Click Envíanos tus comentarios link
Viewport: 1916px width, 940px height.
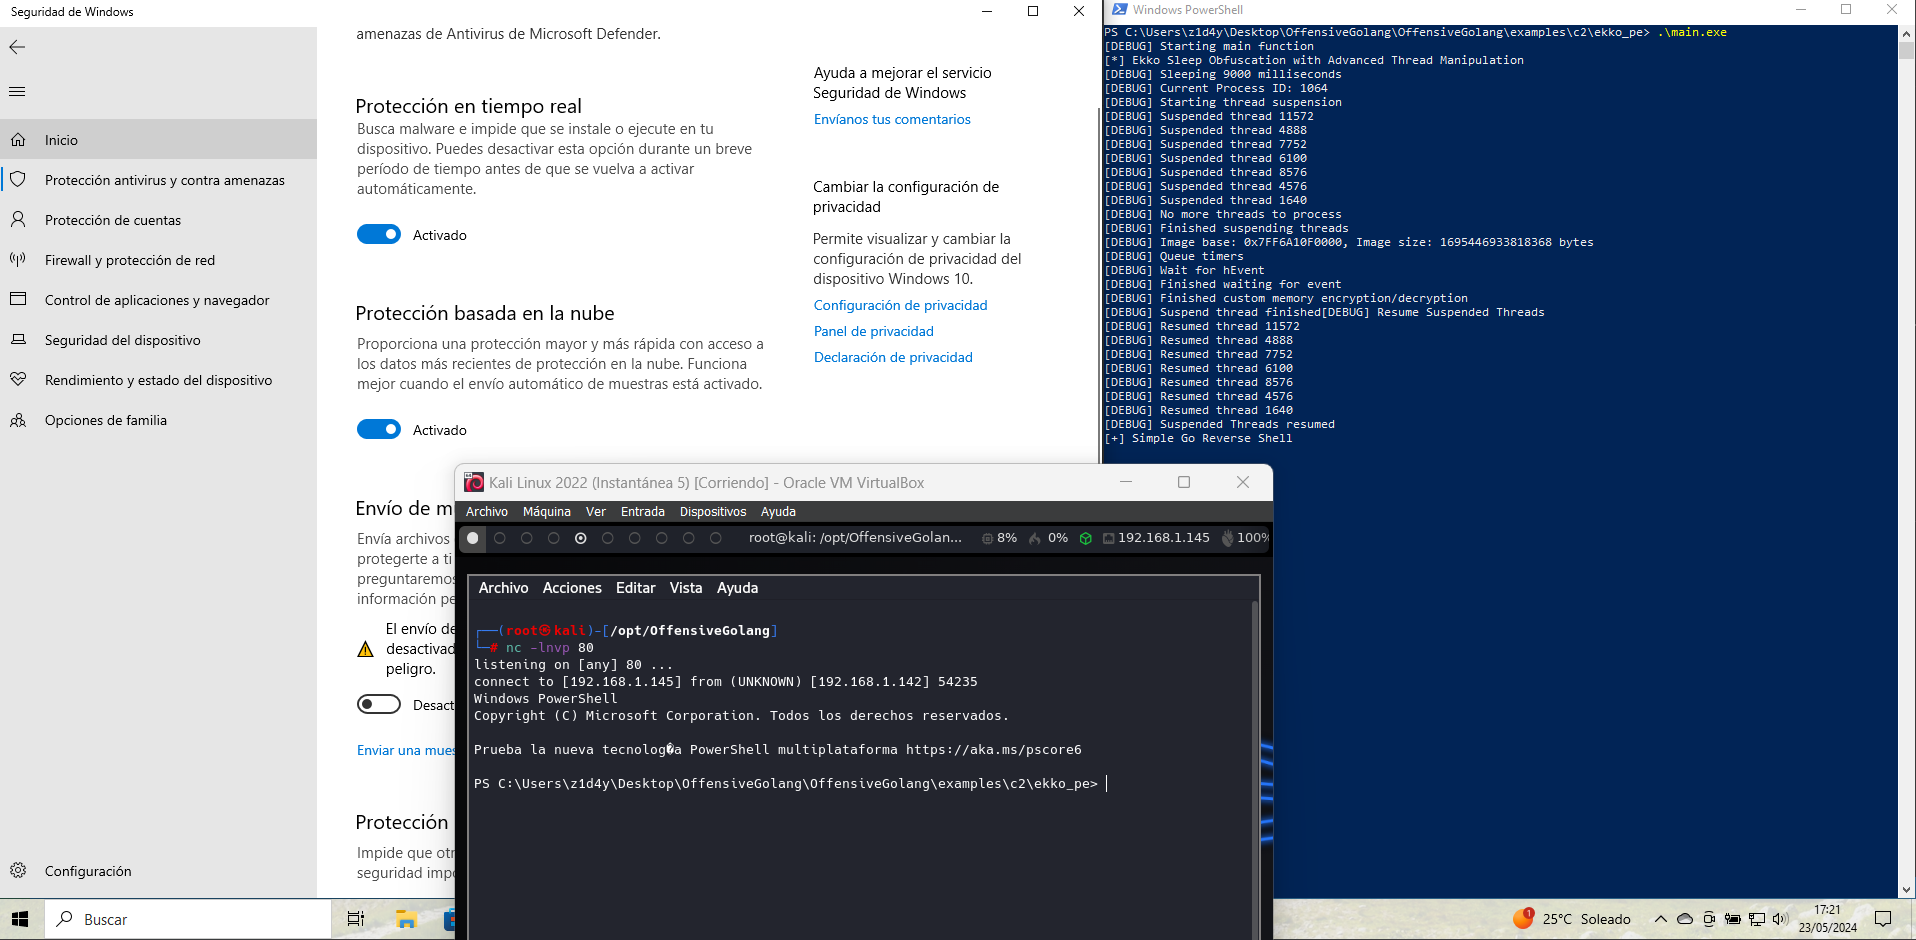892,119
